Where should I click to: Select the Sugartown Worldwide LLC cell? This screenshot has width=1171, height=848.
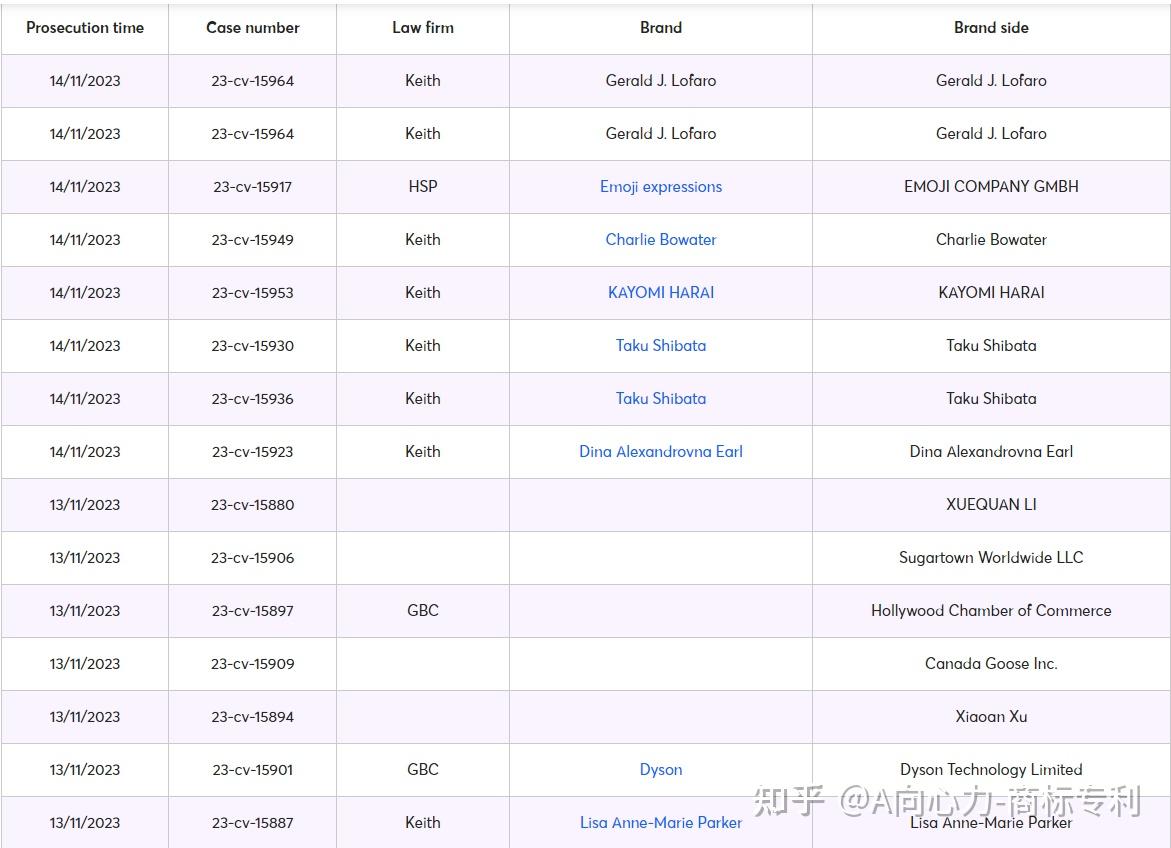tap(991, 558)
